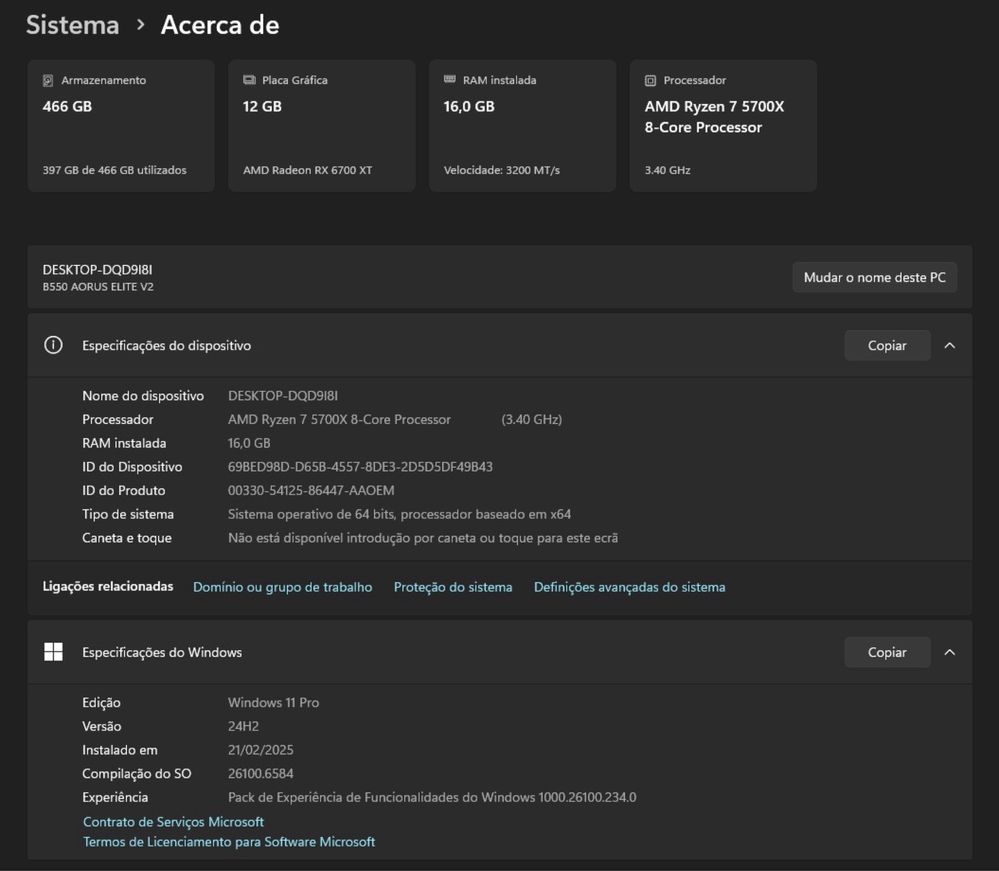Click the Processador chip icon
This screenshot has height=871, width=999.
[x=650, y=80]
